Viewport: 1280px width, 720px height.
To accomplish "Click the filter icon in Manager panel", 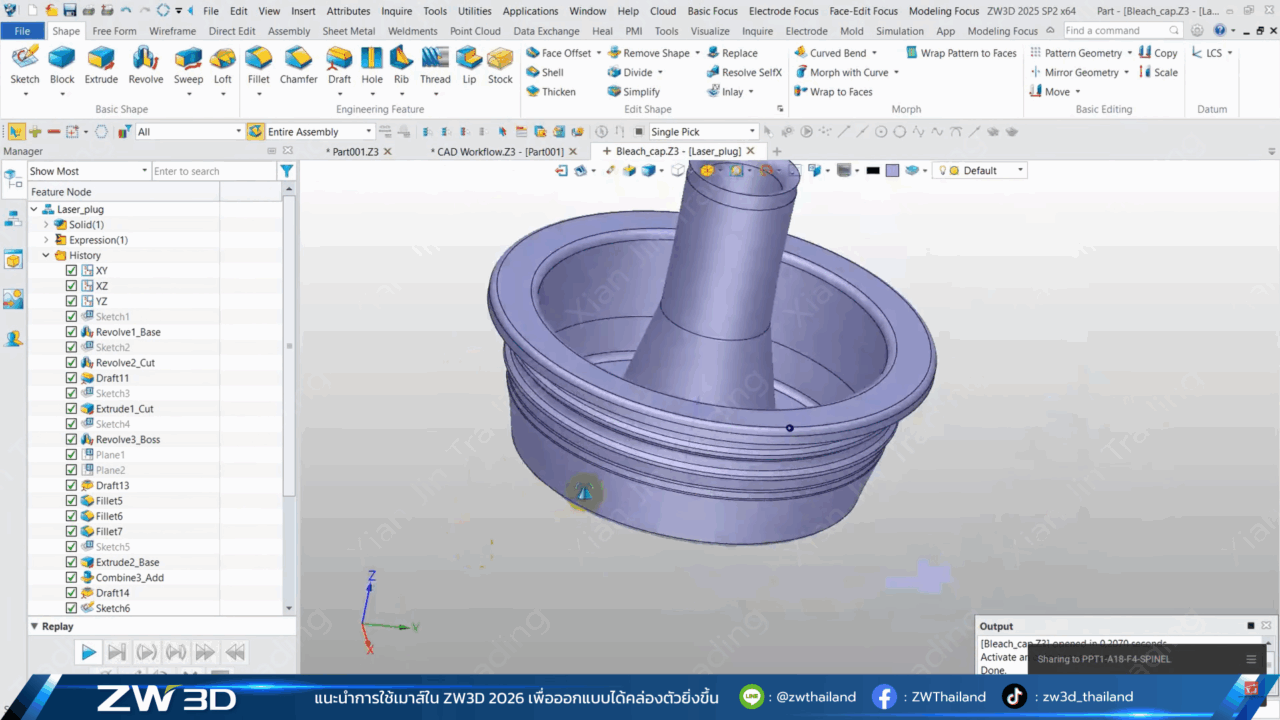I will click(x=287, y=171).
